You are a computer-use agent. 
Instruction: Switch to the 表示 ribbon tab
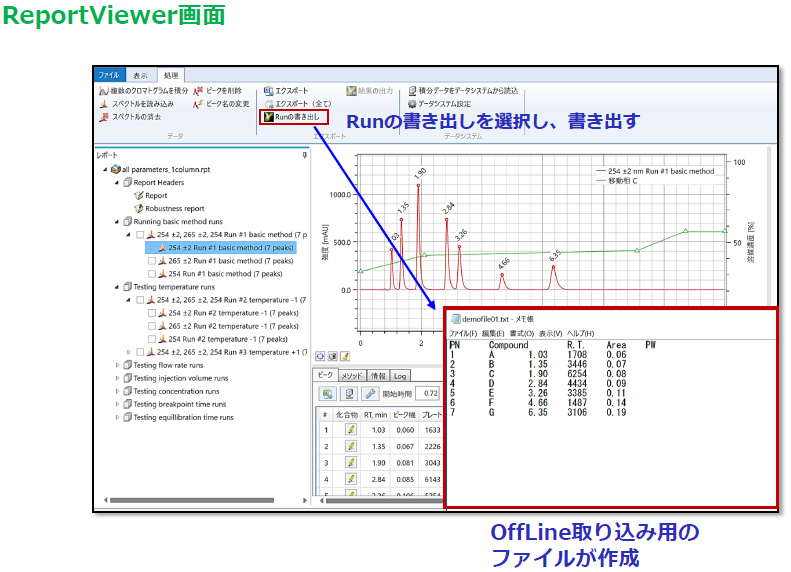tap(140, 75)
